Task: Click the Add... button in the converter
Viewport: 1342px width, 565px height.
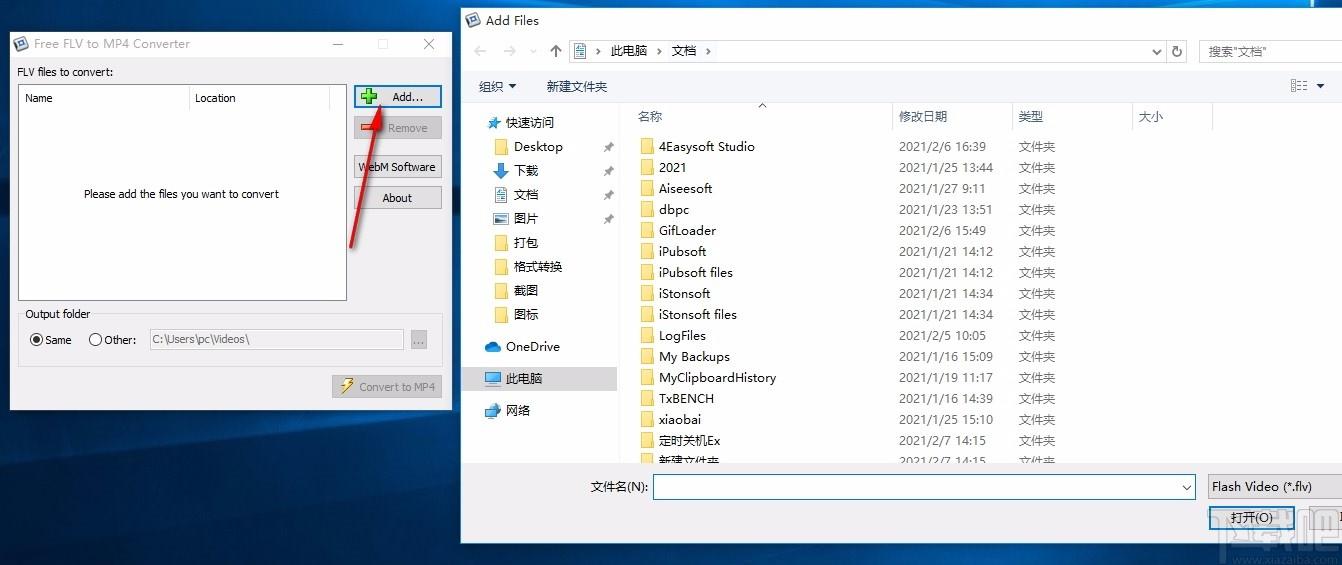Action: (397, 97)
